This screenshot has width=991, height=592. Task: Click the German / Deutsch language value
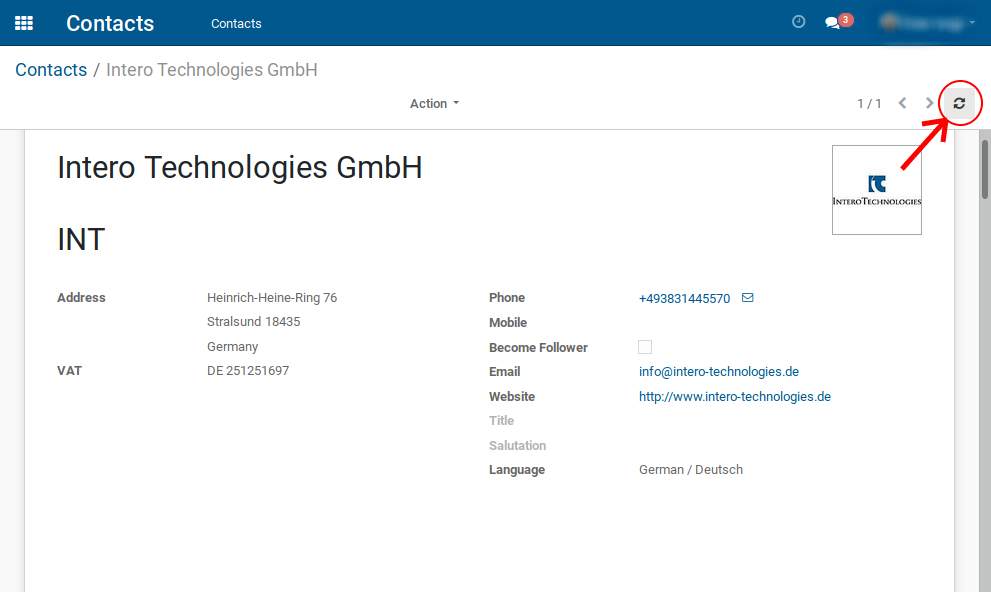pos(691,469)
